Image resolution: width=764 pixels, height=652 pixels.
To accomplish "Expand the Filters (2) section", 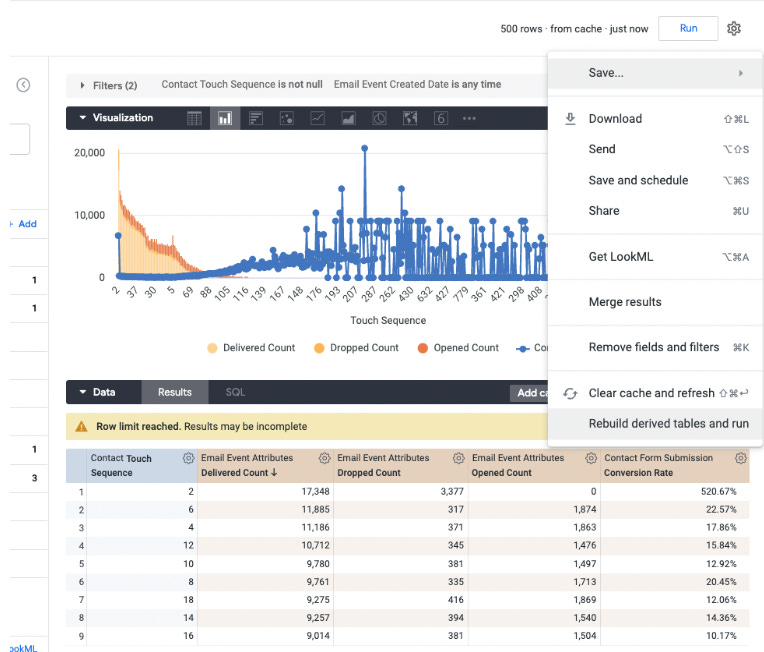I will pos(82,85).
